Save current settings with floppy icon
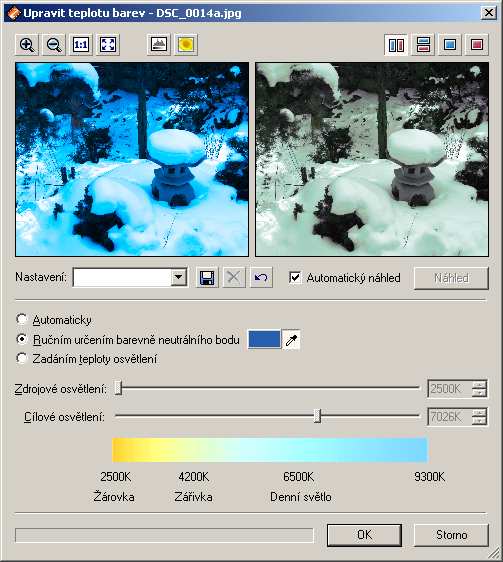The image size is (503, 562). pos(207,277)
